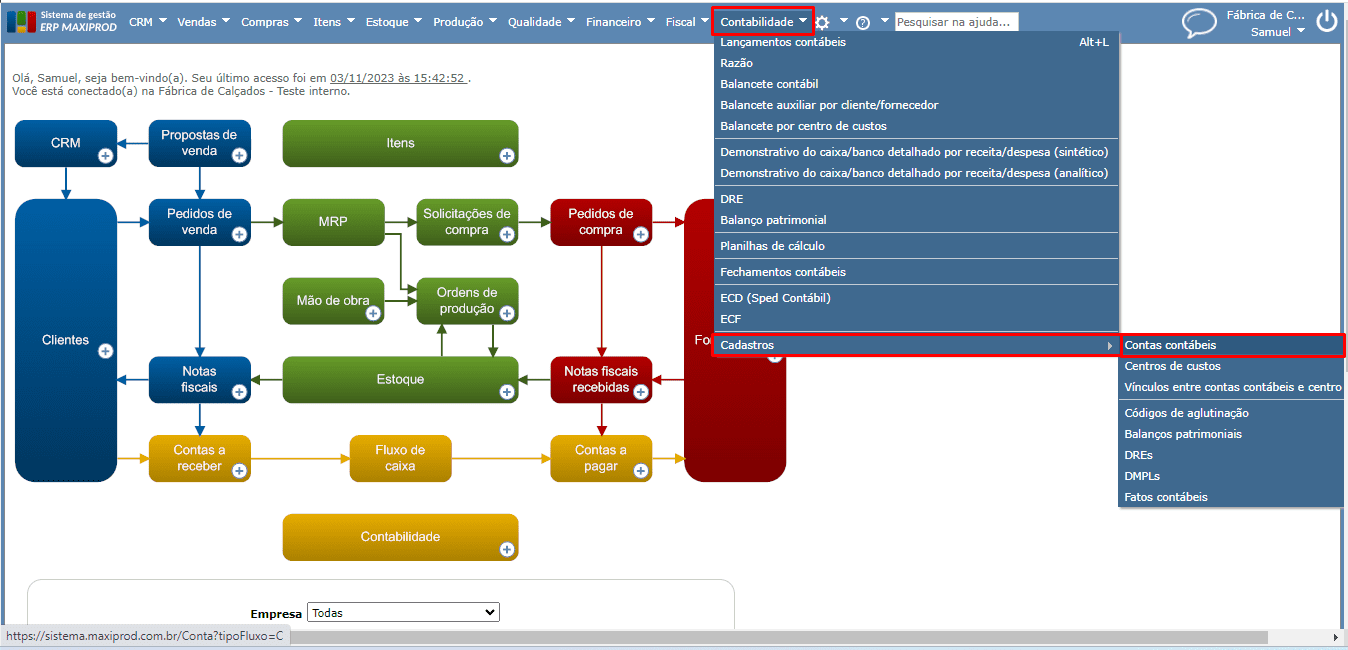This screenshot has width=1348, height=650.
Task: Select Lançamentos contábeis menu entry
Action: (916, 42)
